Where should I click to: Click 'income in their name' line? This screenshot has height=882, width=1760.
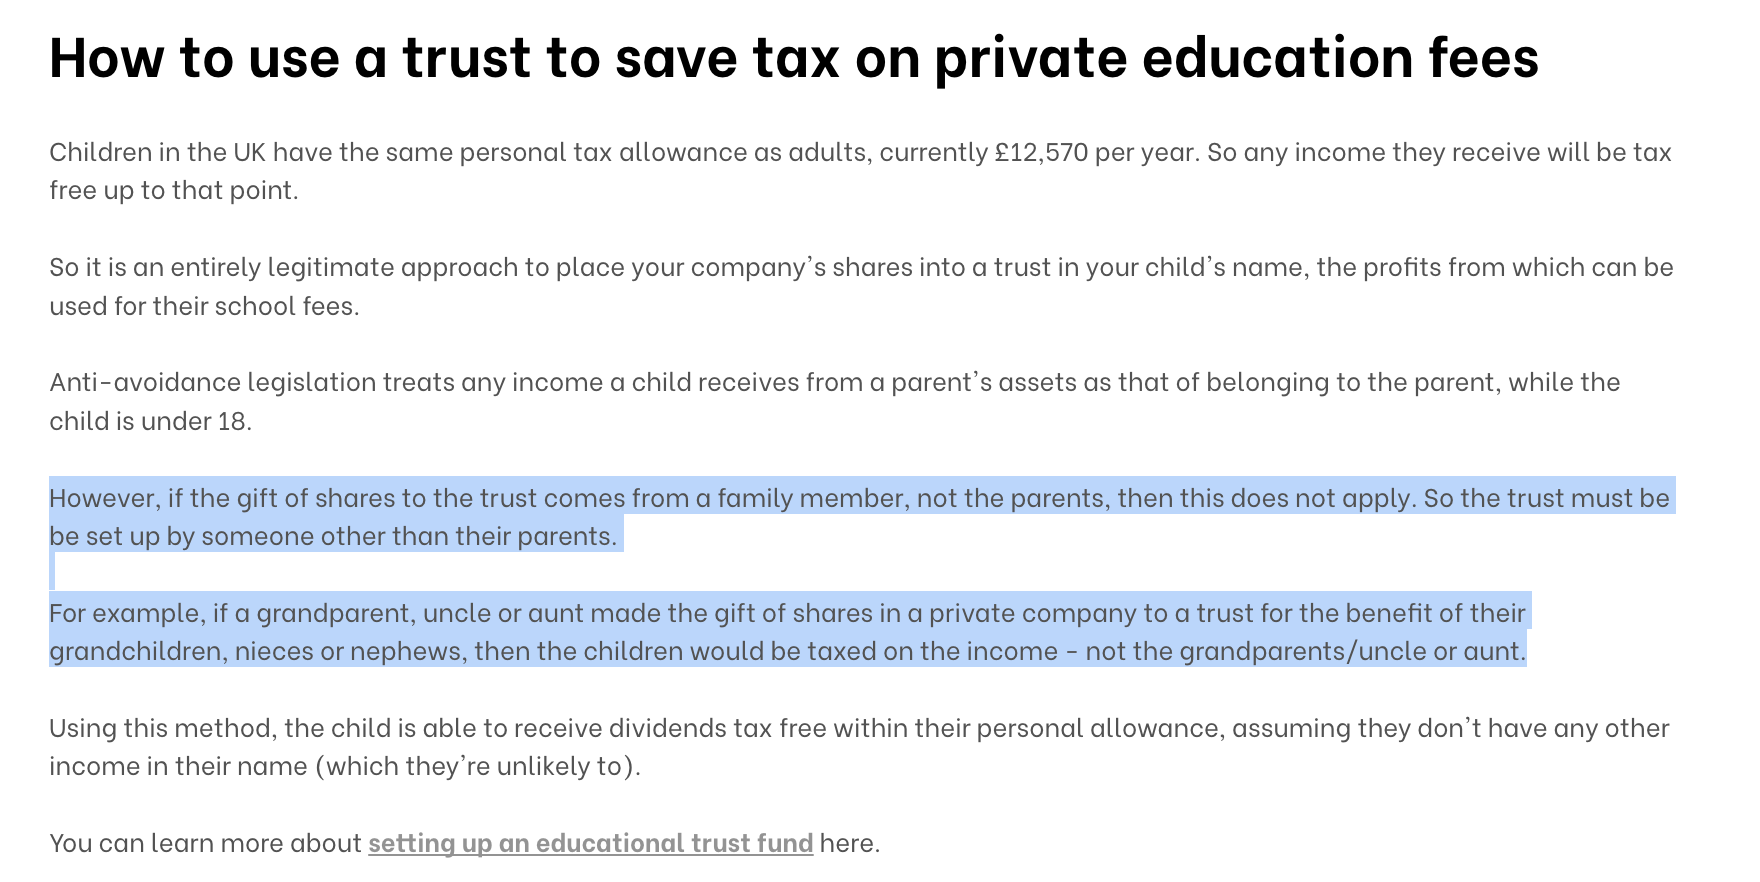click(x=345, y=766)
